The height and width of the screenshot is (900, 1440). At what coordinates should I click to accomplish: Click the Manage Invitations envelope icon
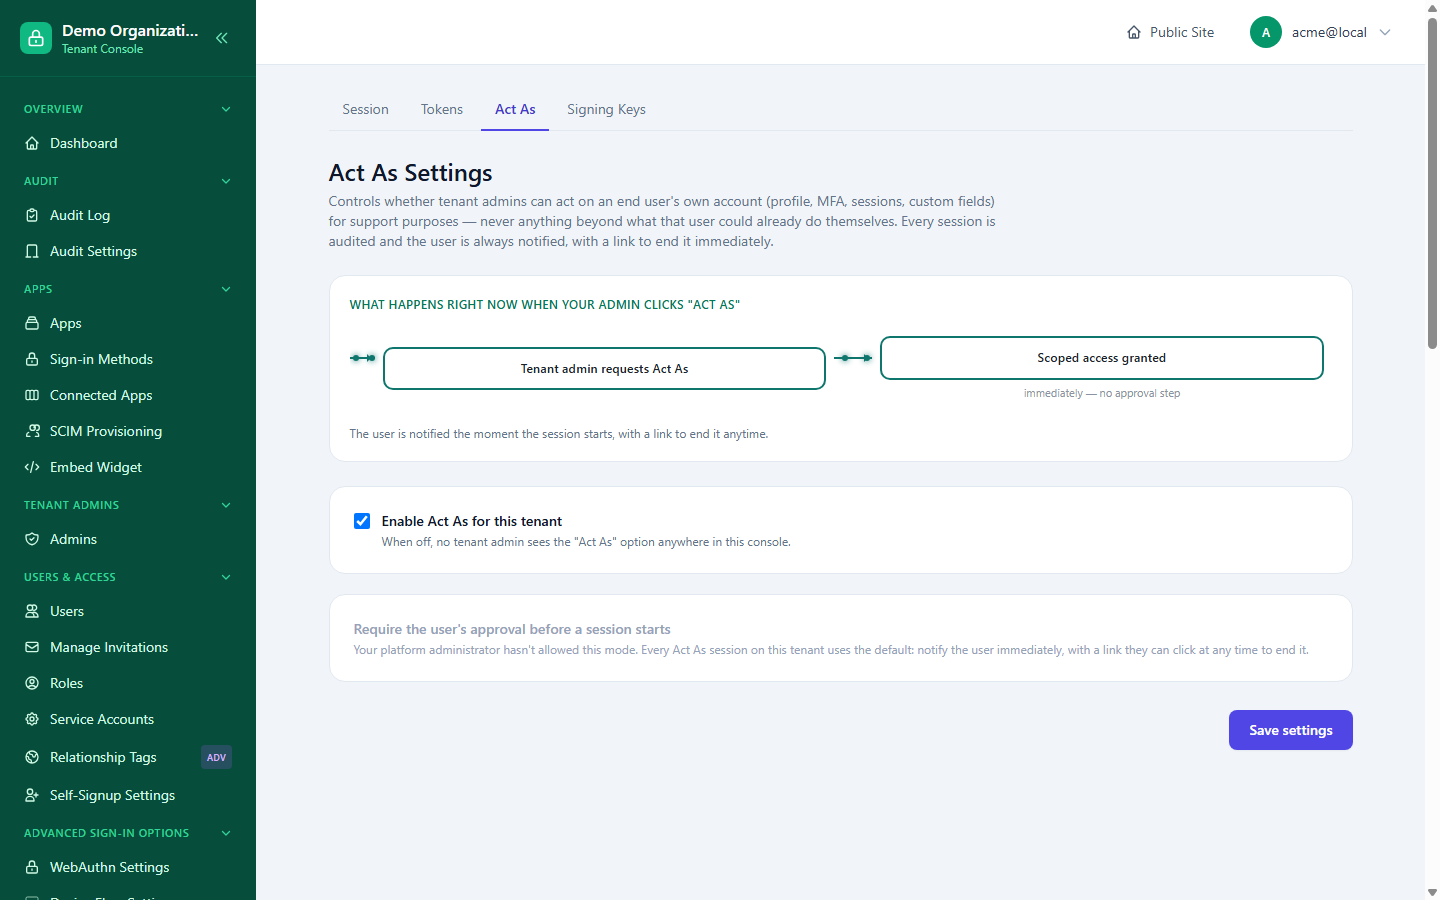point(32,647)
